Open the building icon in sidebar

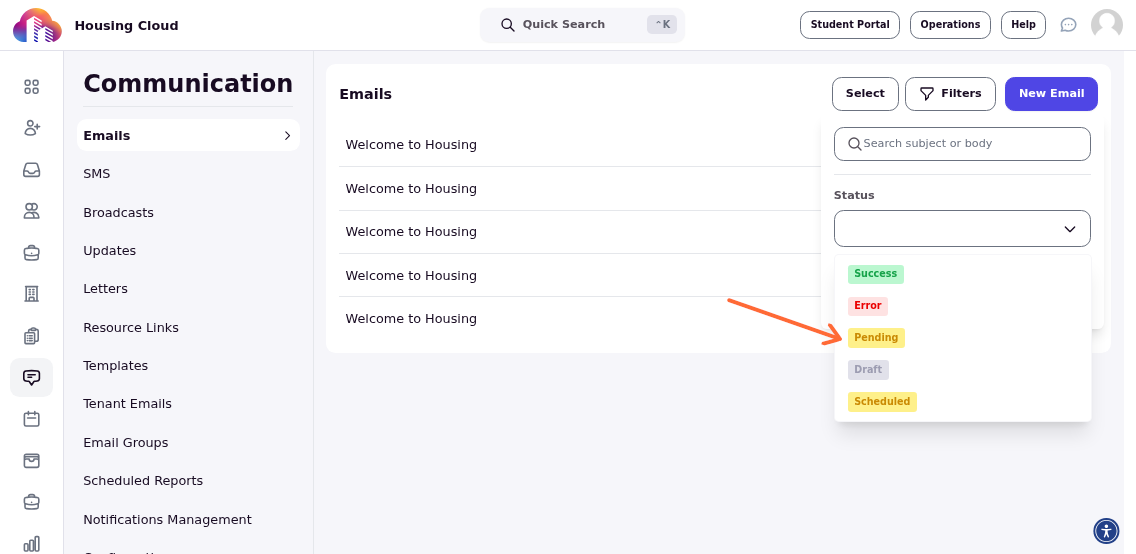tap(31, 294)
